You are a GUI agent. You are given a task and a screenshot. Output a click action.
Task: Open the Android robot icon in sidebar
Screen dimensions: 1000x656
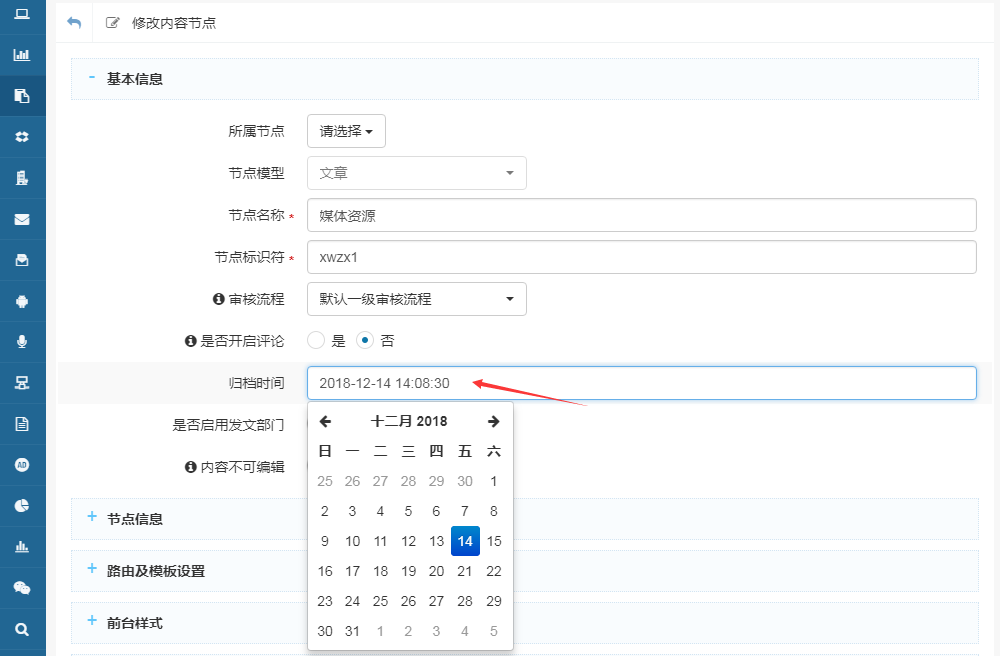click(x=22, y=301)
